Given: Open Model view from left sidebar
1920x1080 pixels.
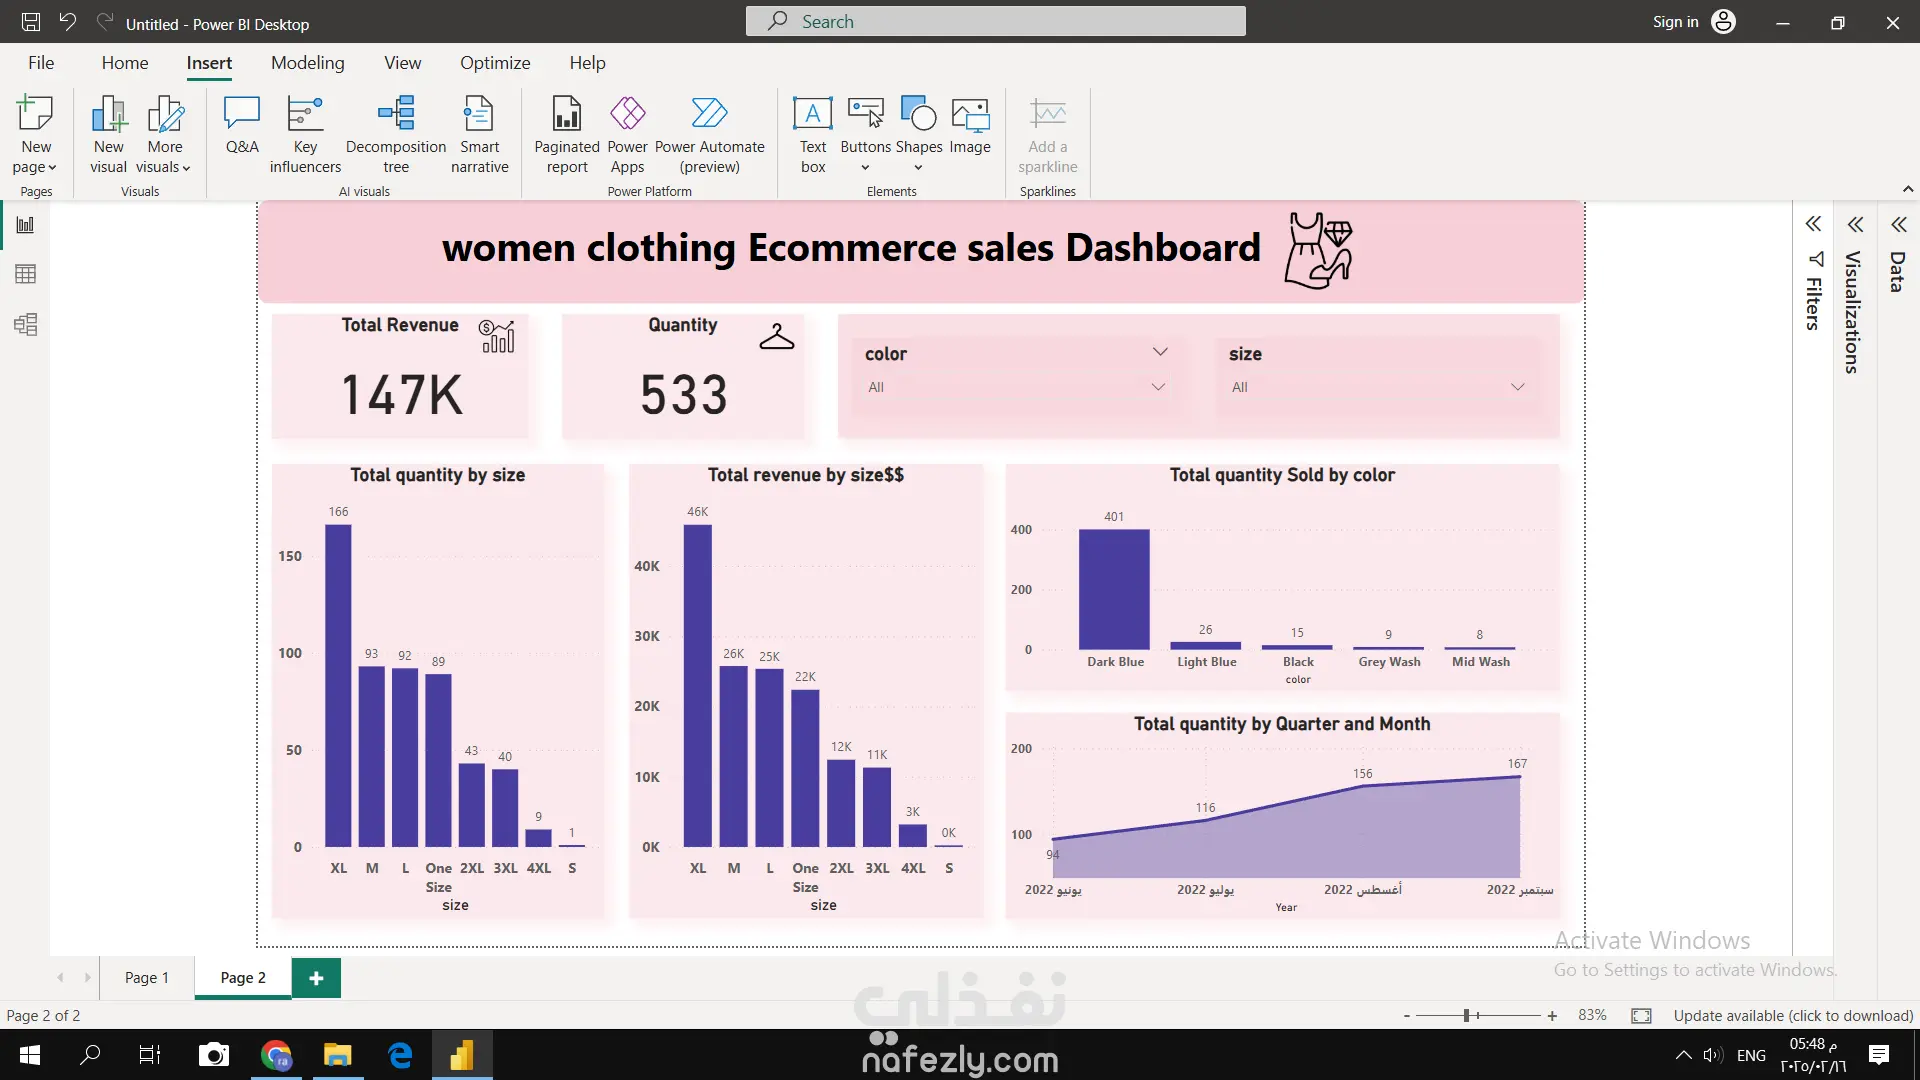Looking at the screenshot, I should (x=26, y=324).
